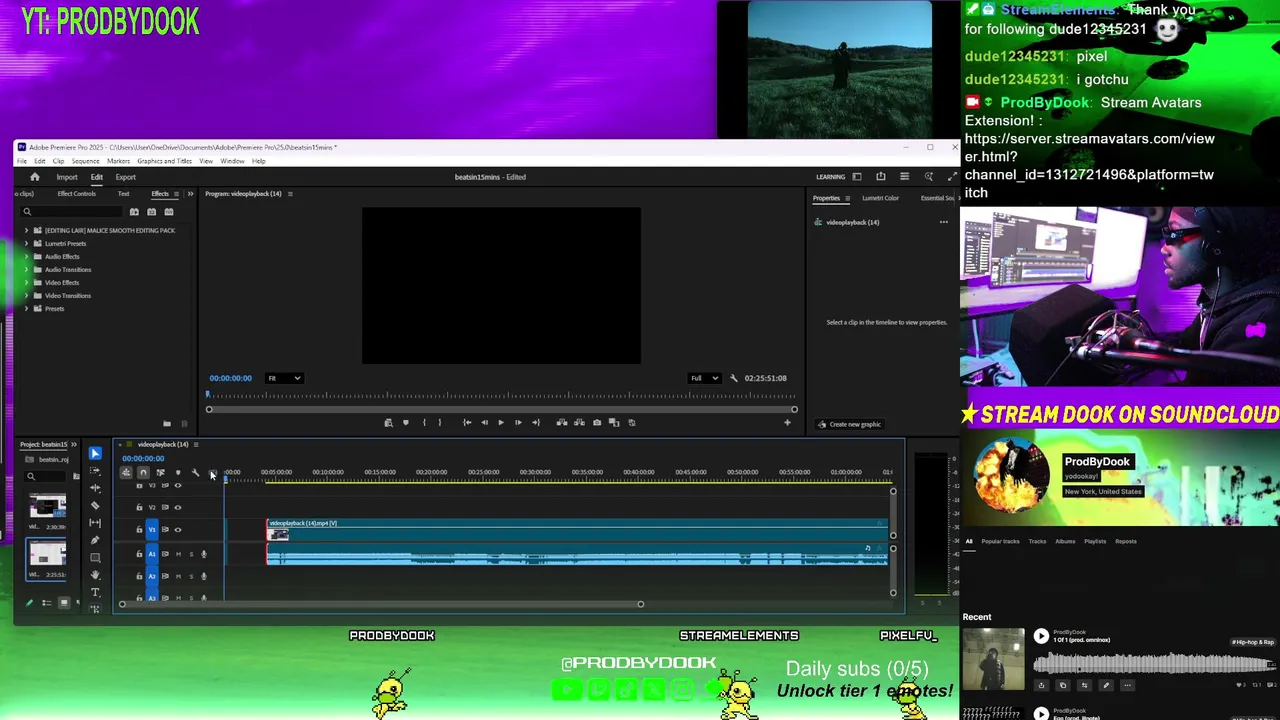Switch to Lumetri Color tab

[x=880, y=198]
